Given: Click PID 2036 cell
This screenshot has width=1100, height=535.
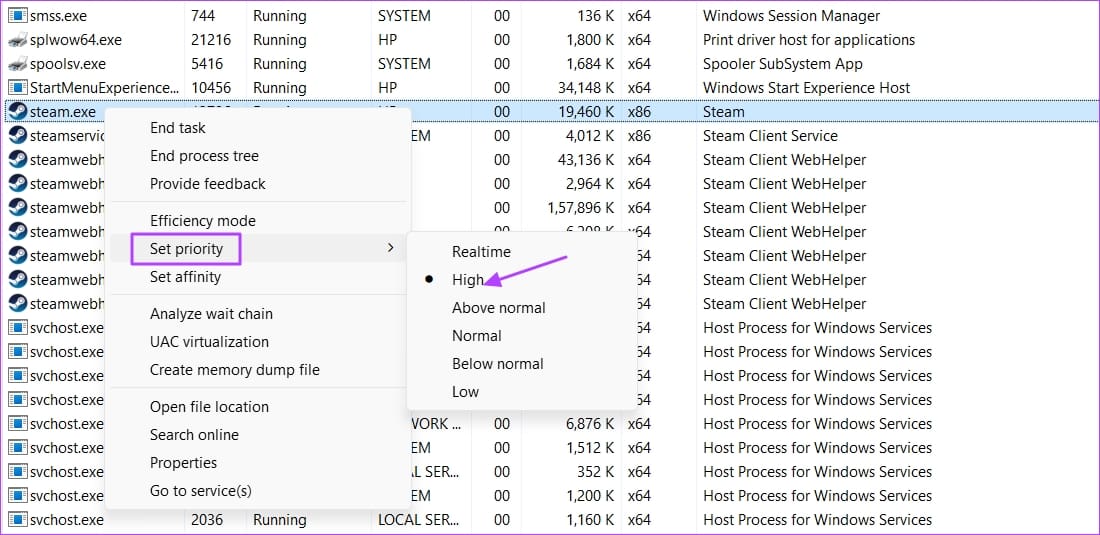Looking at the screenshot, I should (x=207, y=520).
